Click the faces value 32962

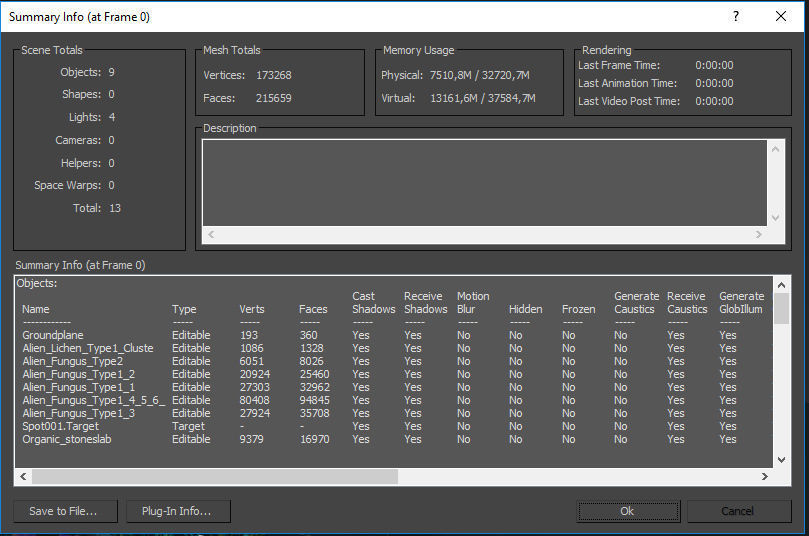coord(314,387)
